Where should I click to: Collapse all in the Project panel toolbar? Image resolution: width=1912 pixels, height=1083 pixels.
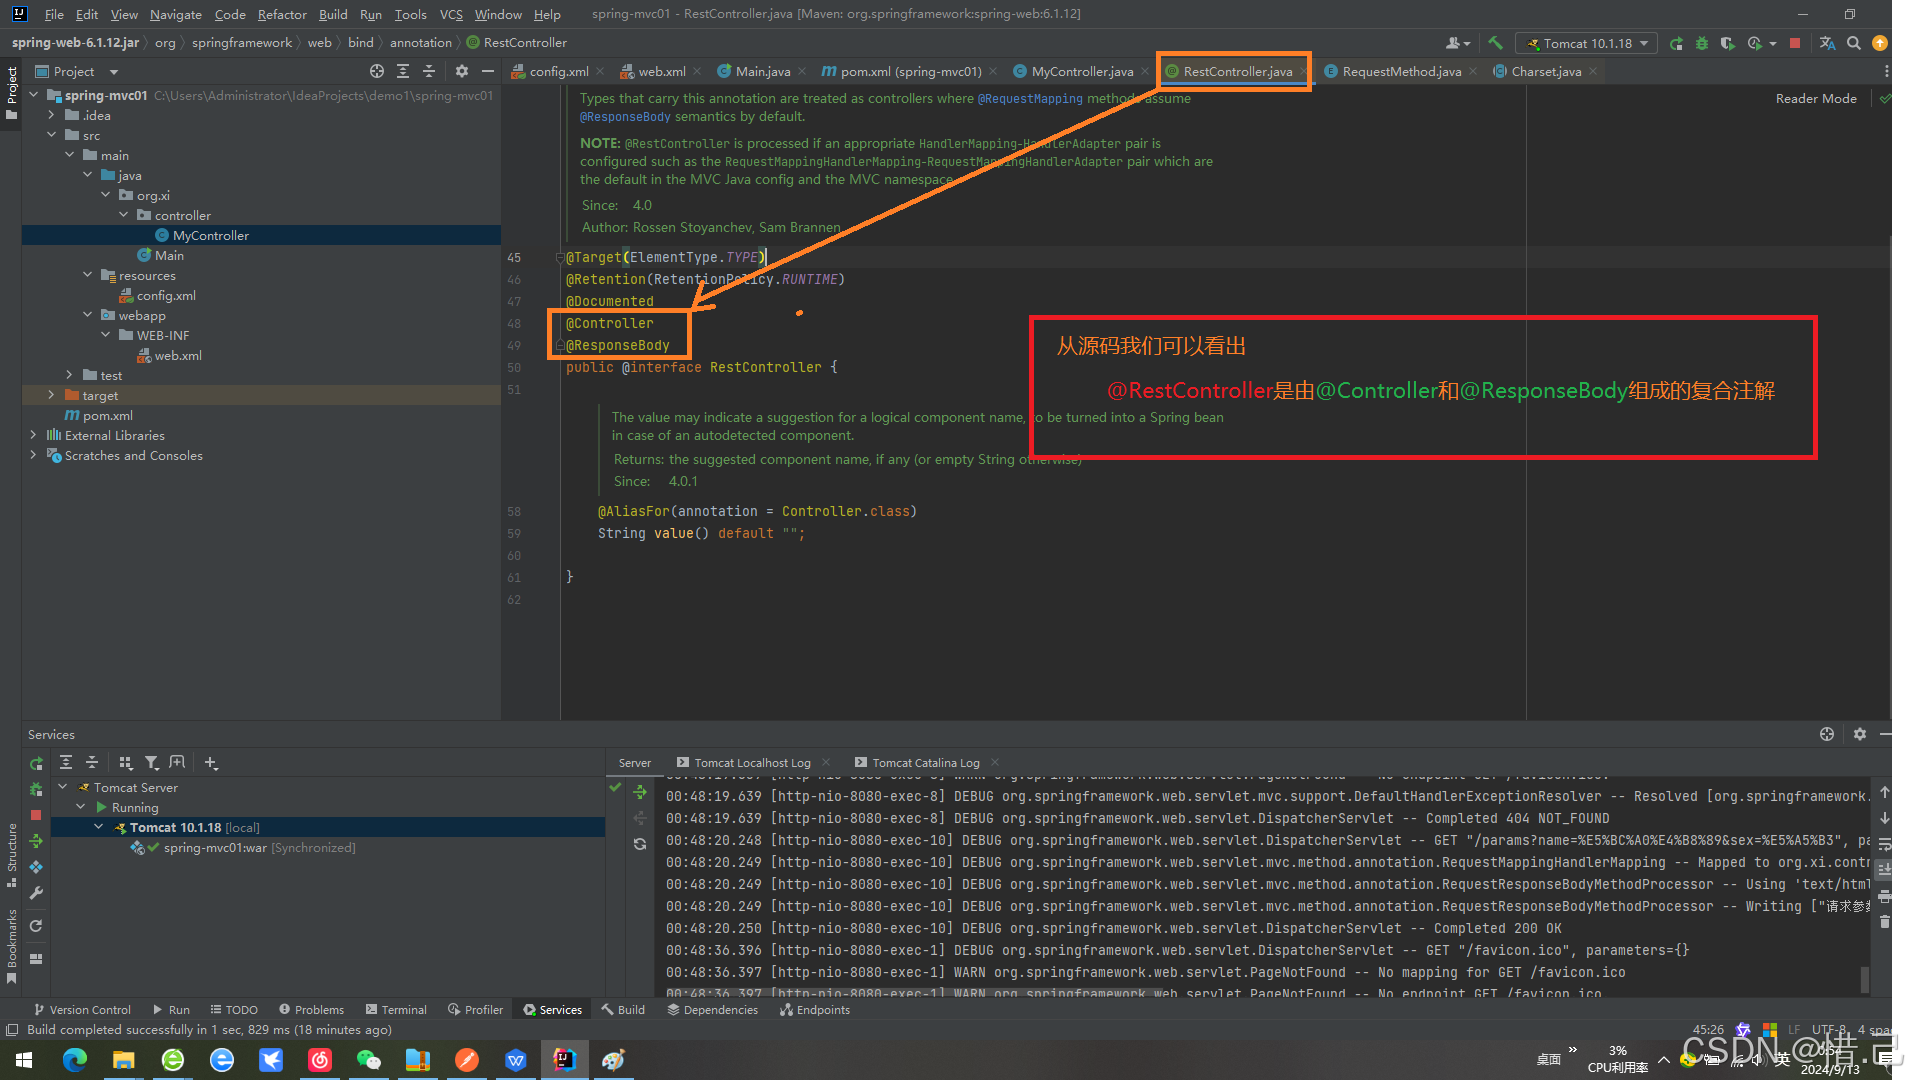(x=429, y=72)
